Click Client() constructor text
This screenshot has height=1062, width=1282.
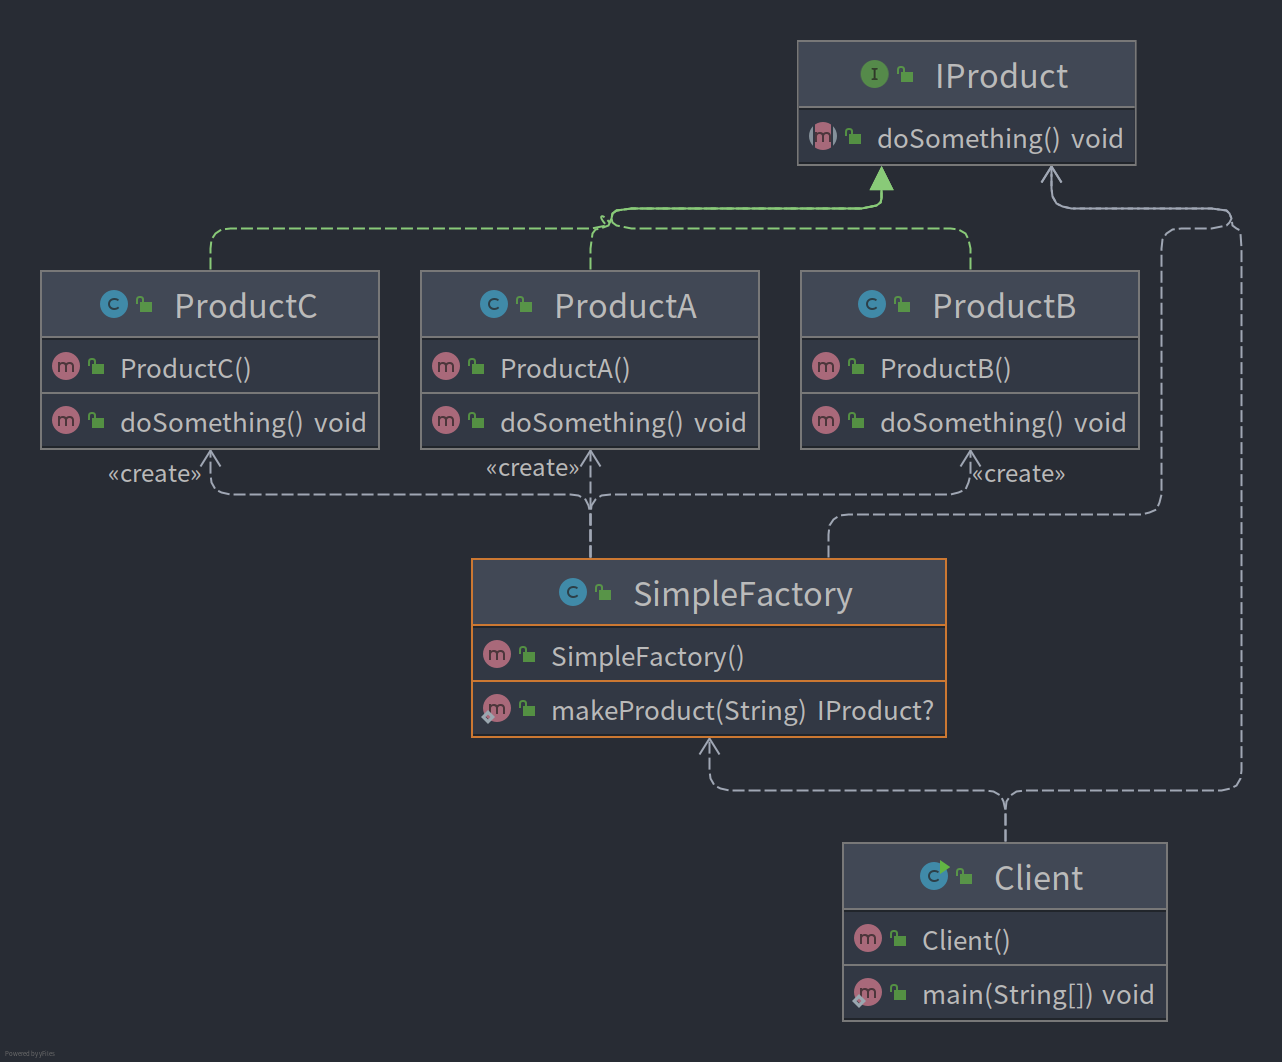[x=966, y=940]
